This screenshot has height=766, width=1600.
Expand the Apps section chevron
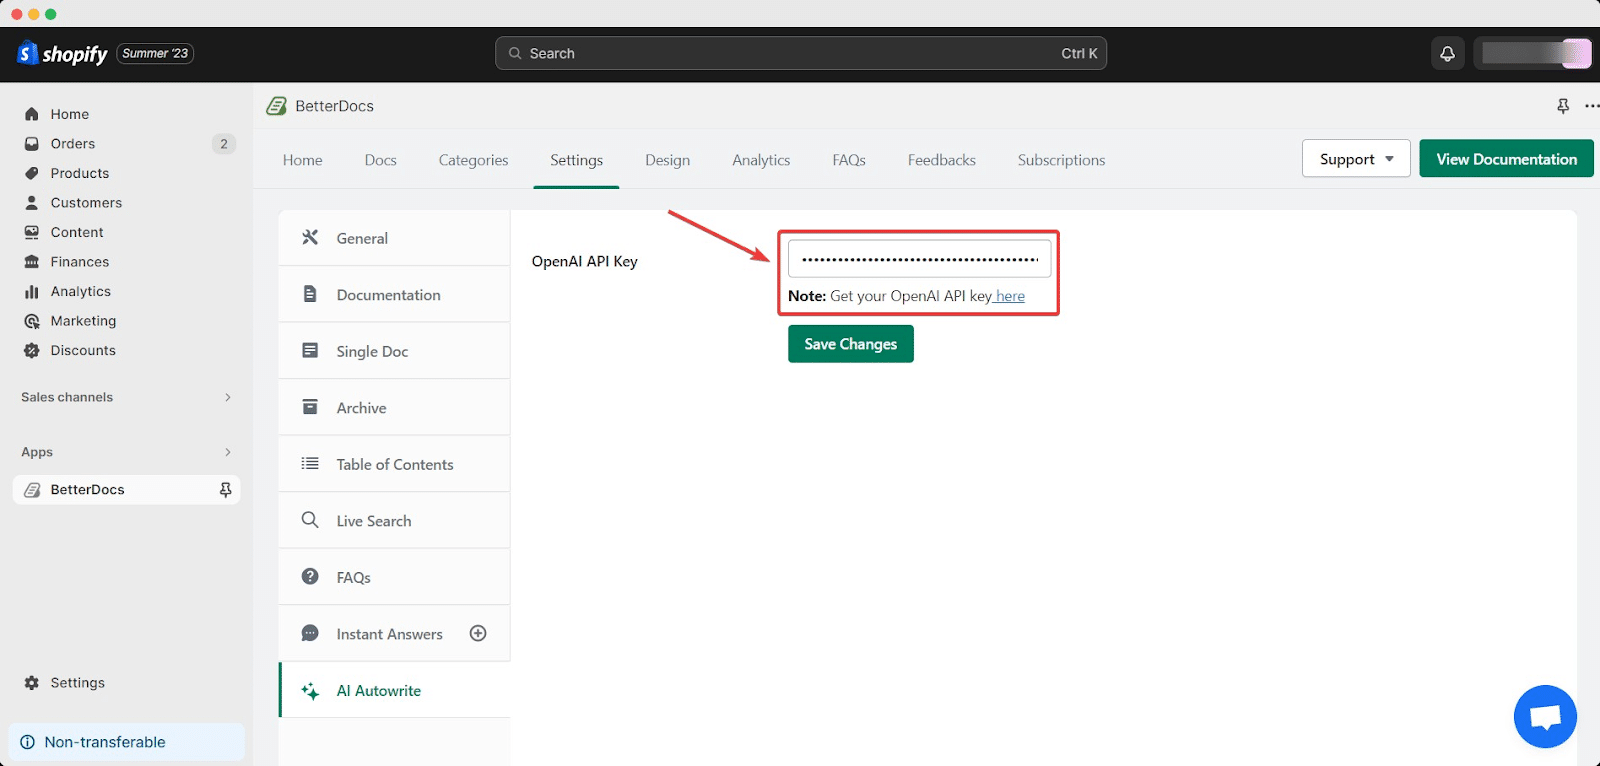pyautogui.click(x=228, y=452)
